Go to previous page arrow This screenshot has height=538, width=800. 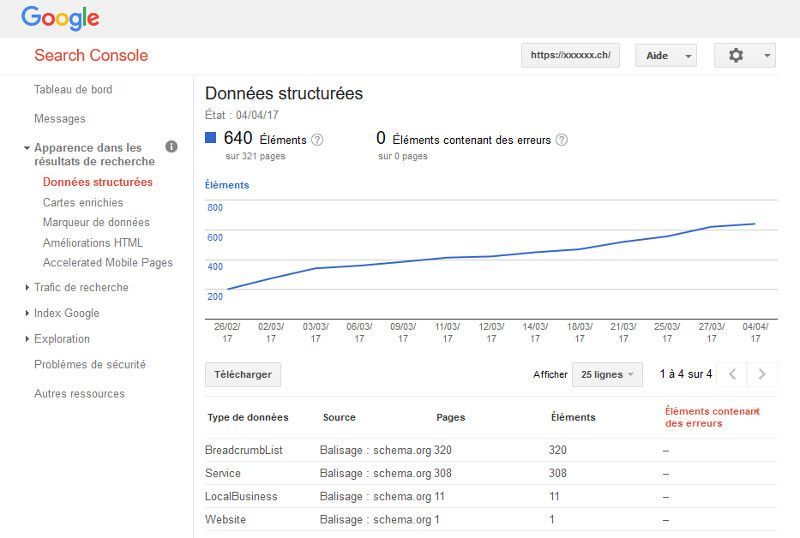point(732,374)
